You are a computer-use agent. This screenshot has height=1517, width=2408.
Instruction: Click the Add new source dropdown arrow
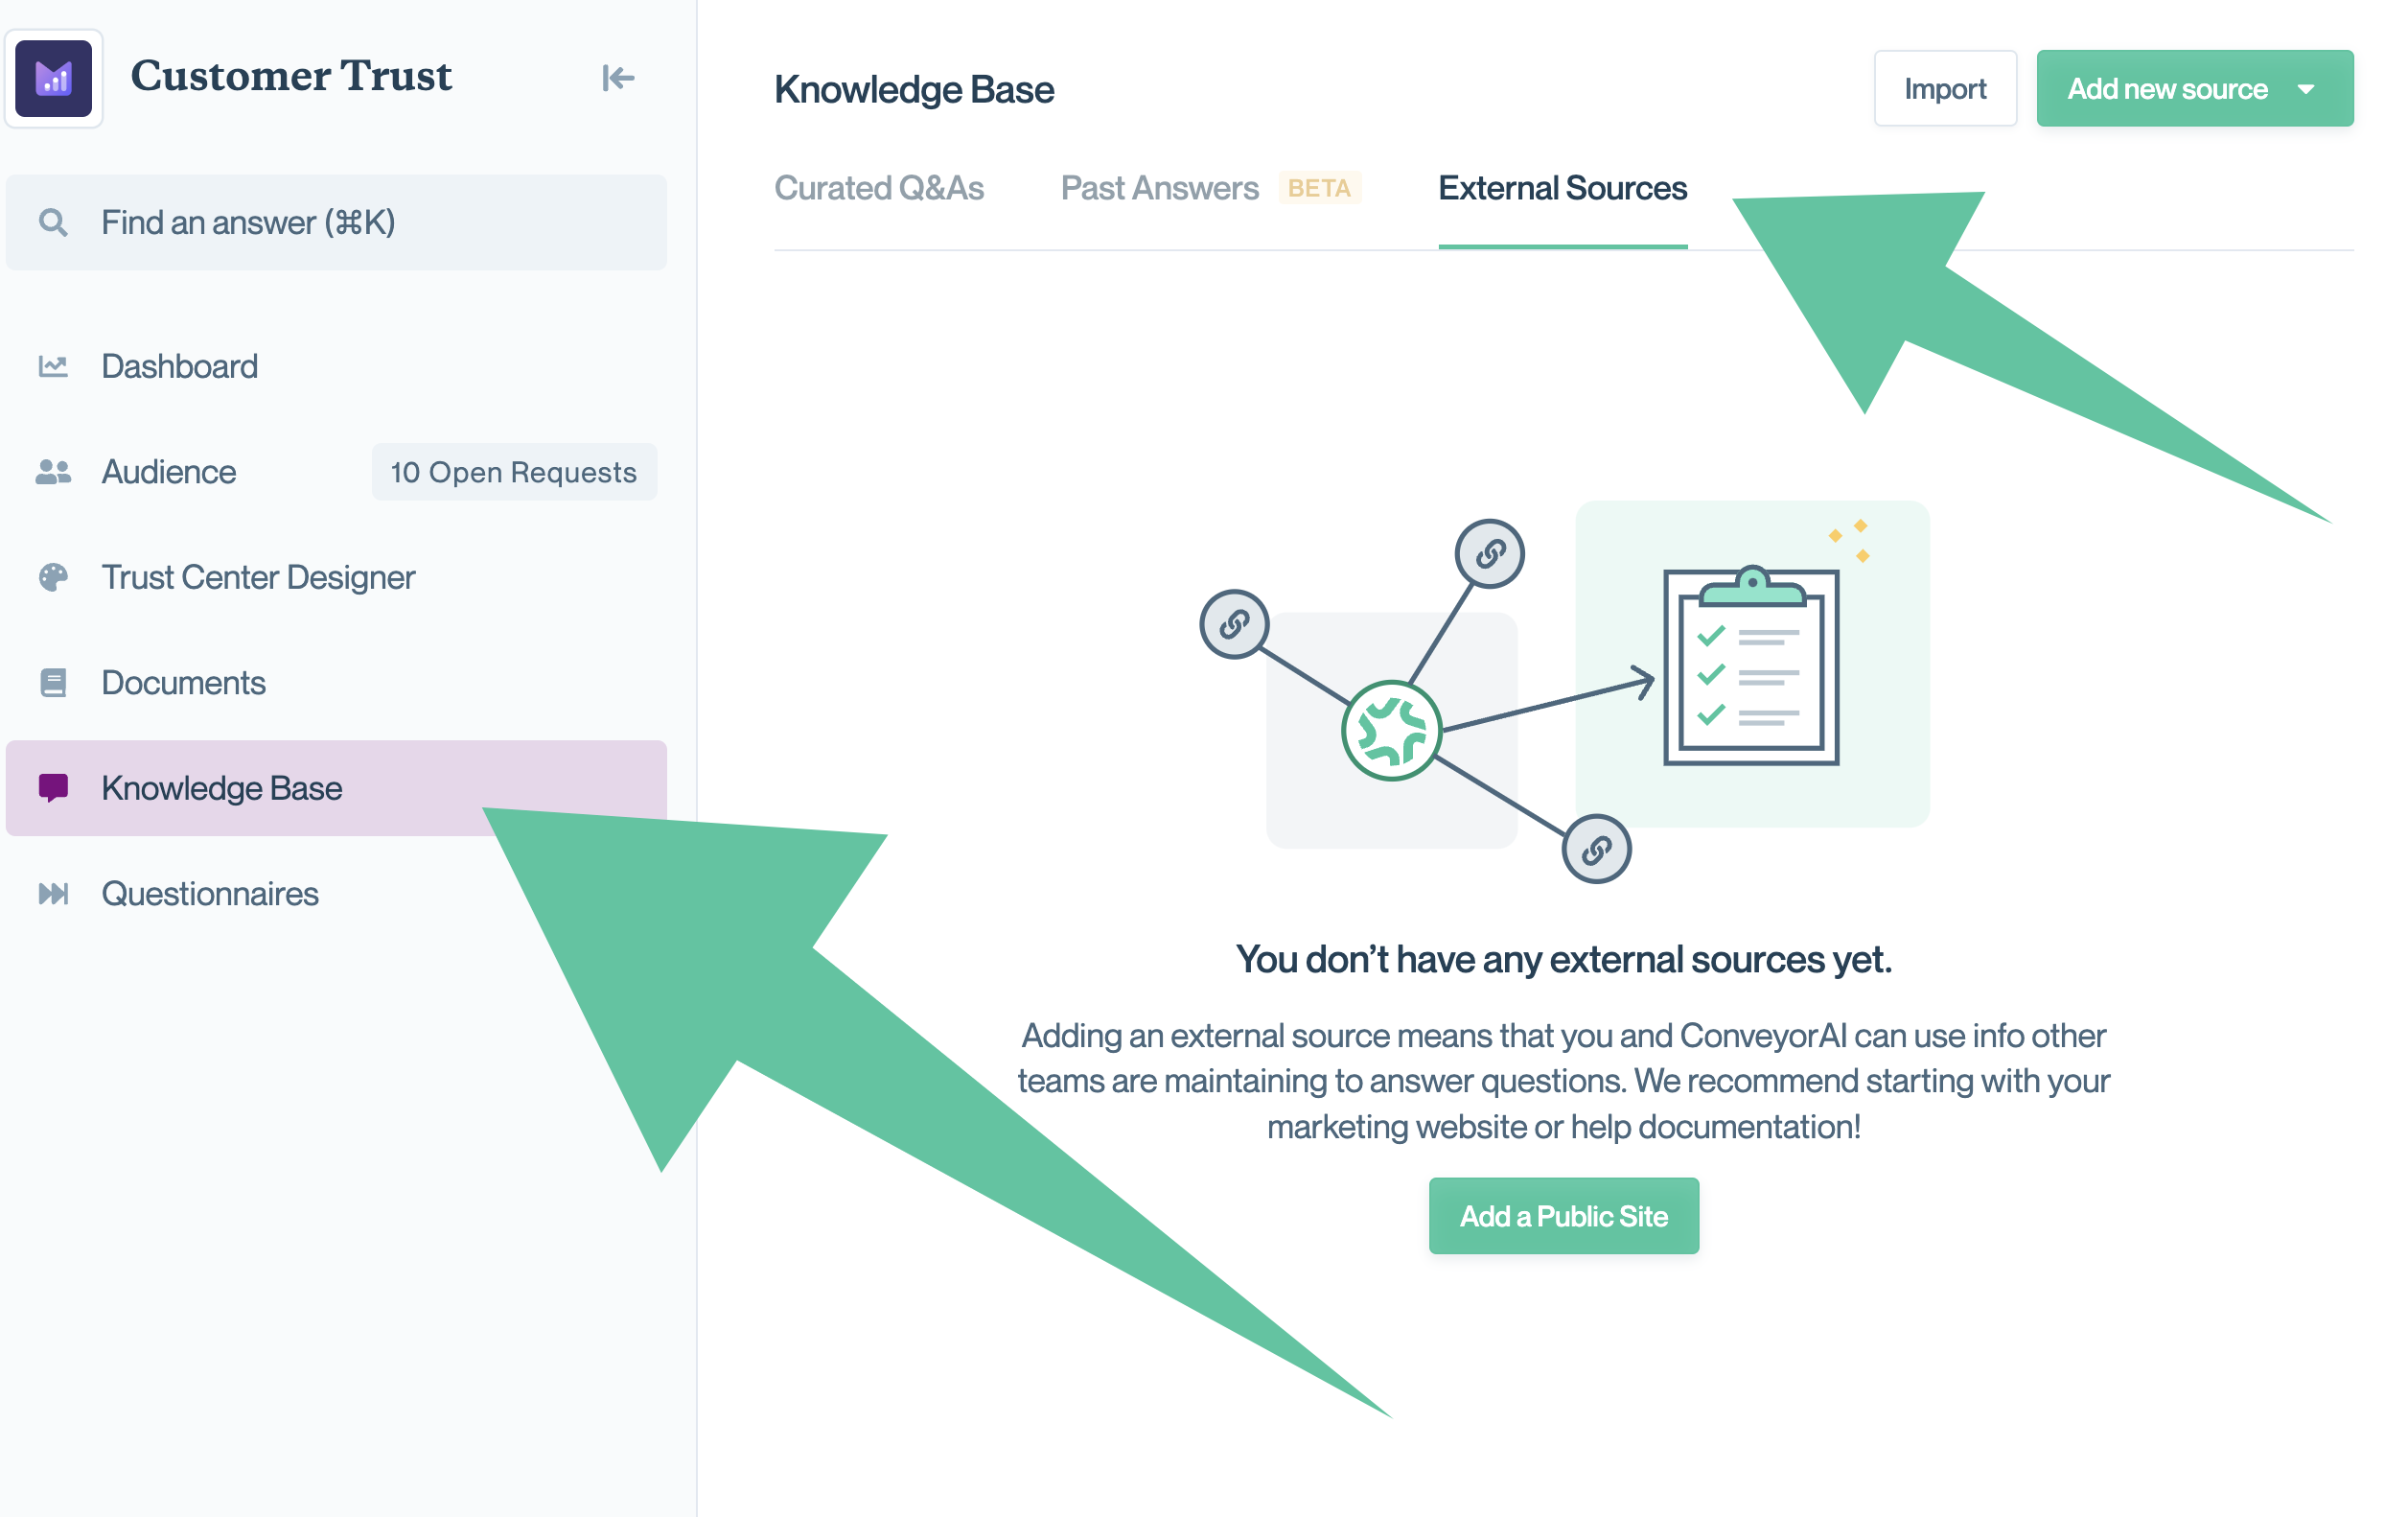click(x=2315, y=91)
